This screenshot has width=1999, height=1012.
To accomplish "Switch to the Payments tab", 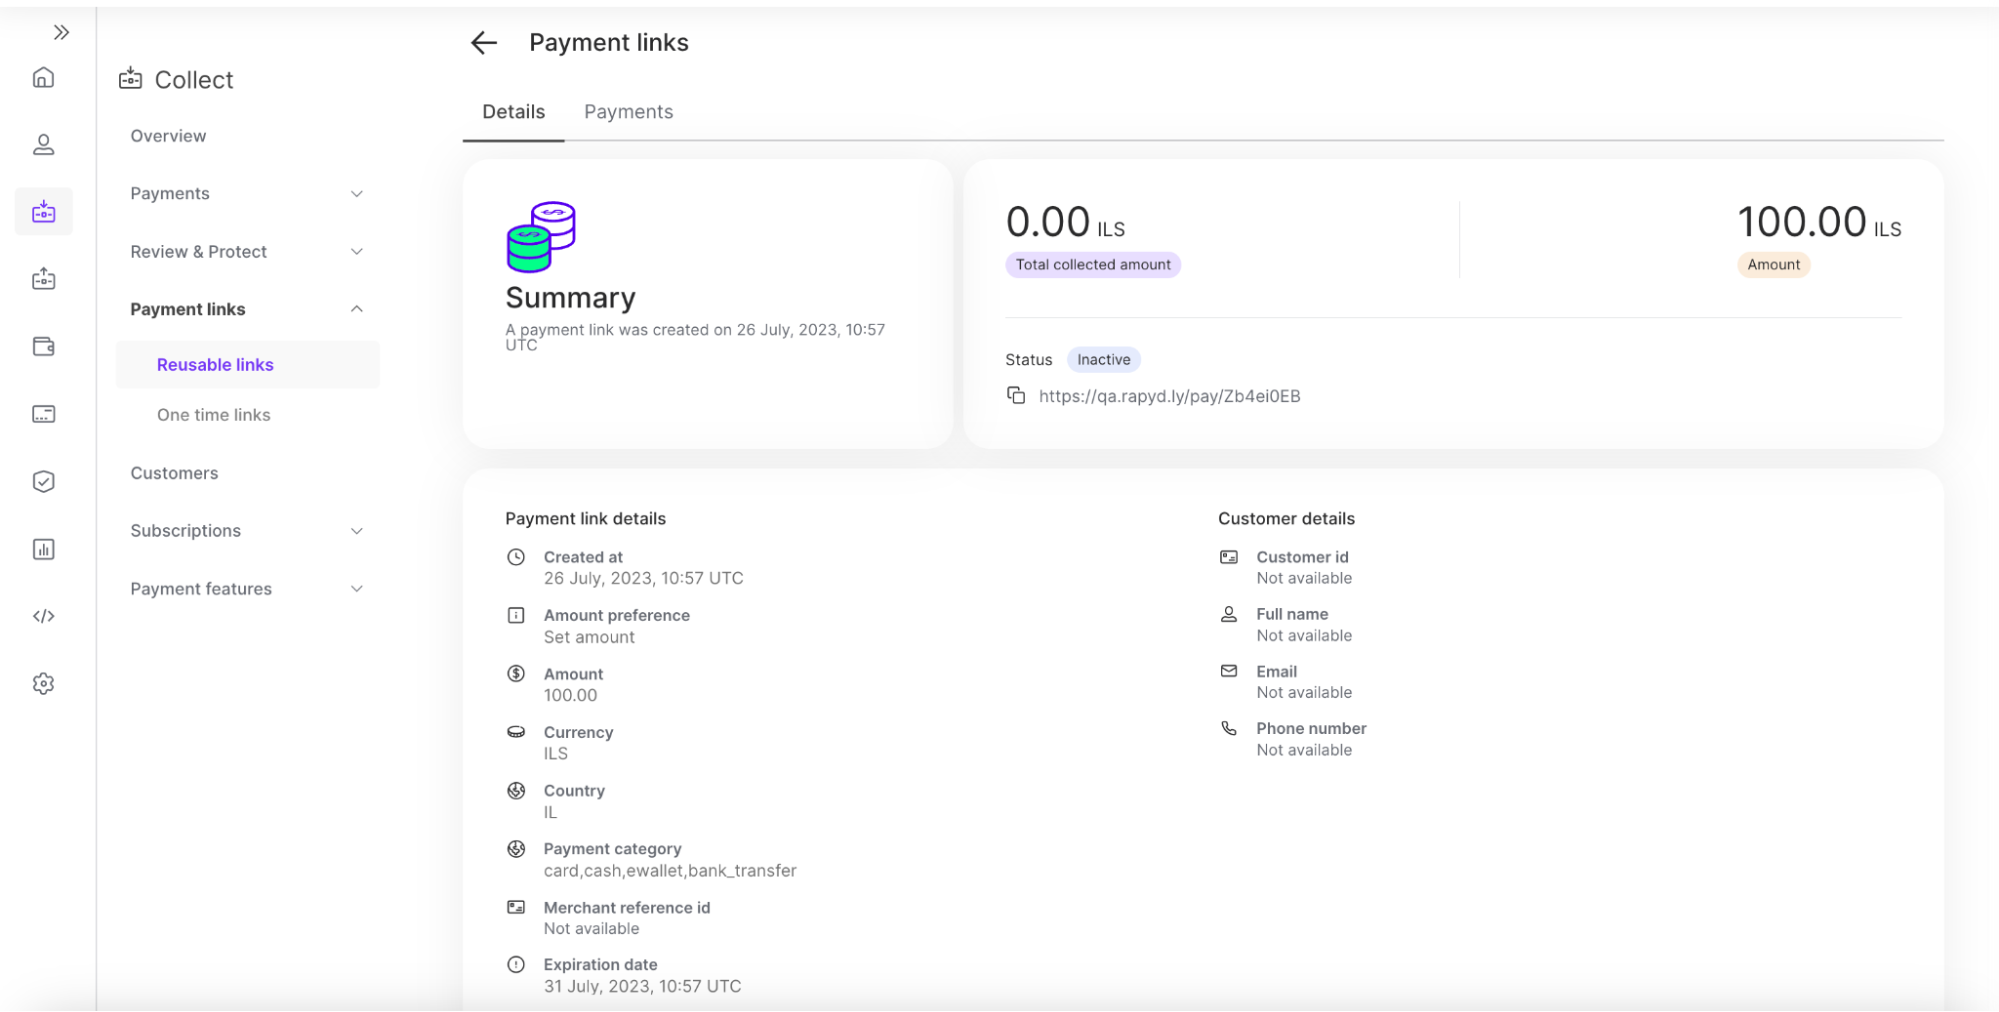I will (628, 111).
